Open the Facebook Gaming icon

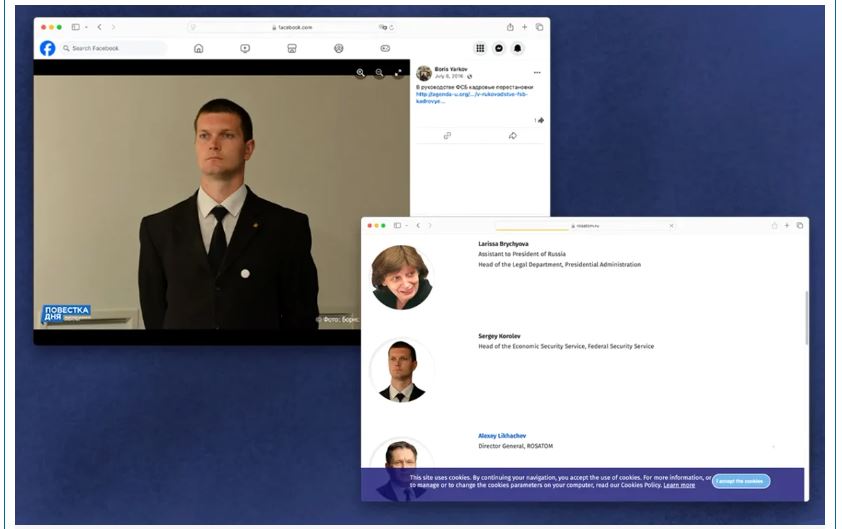(x=385, y=48)
